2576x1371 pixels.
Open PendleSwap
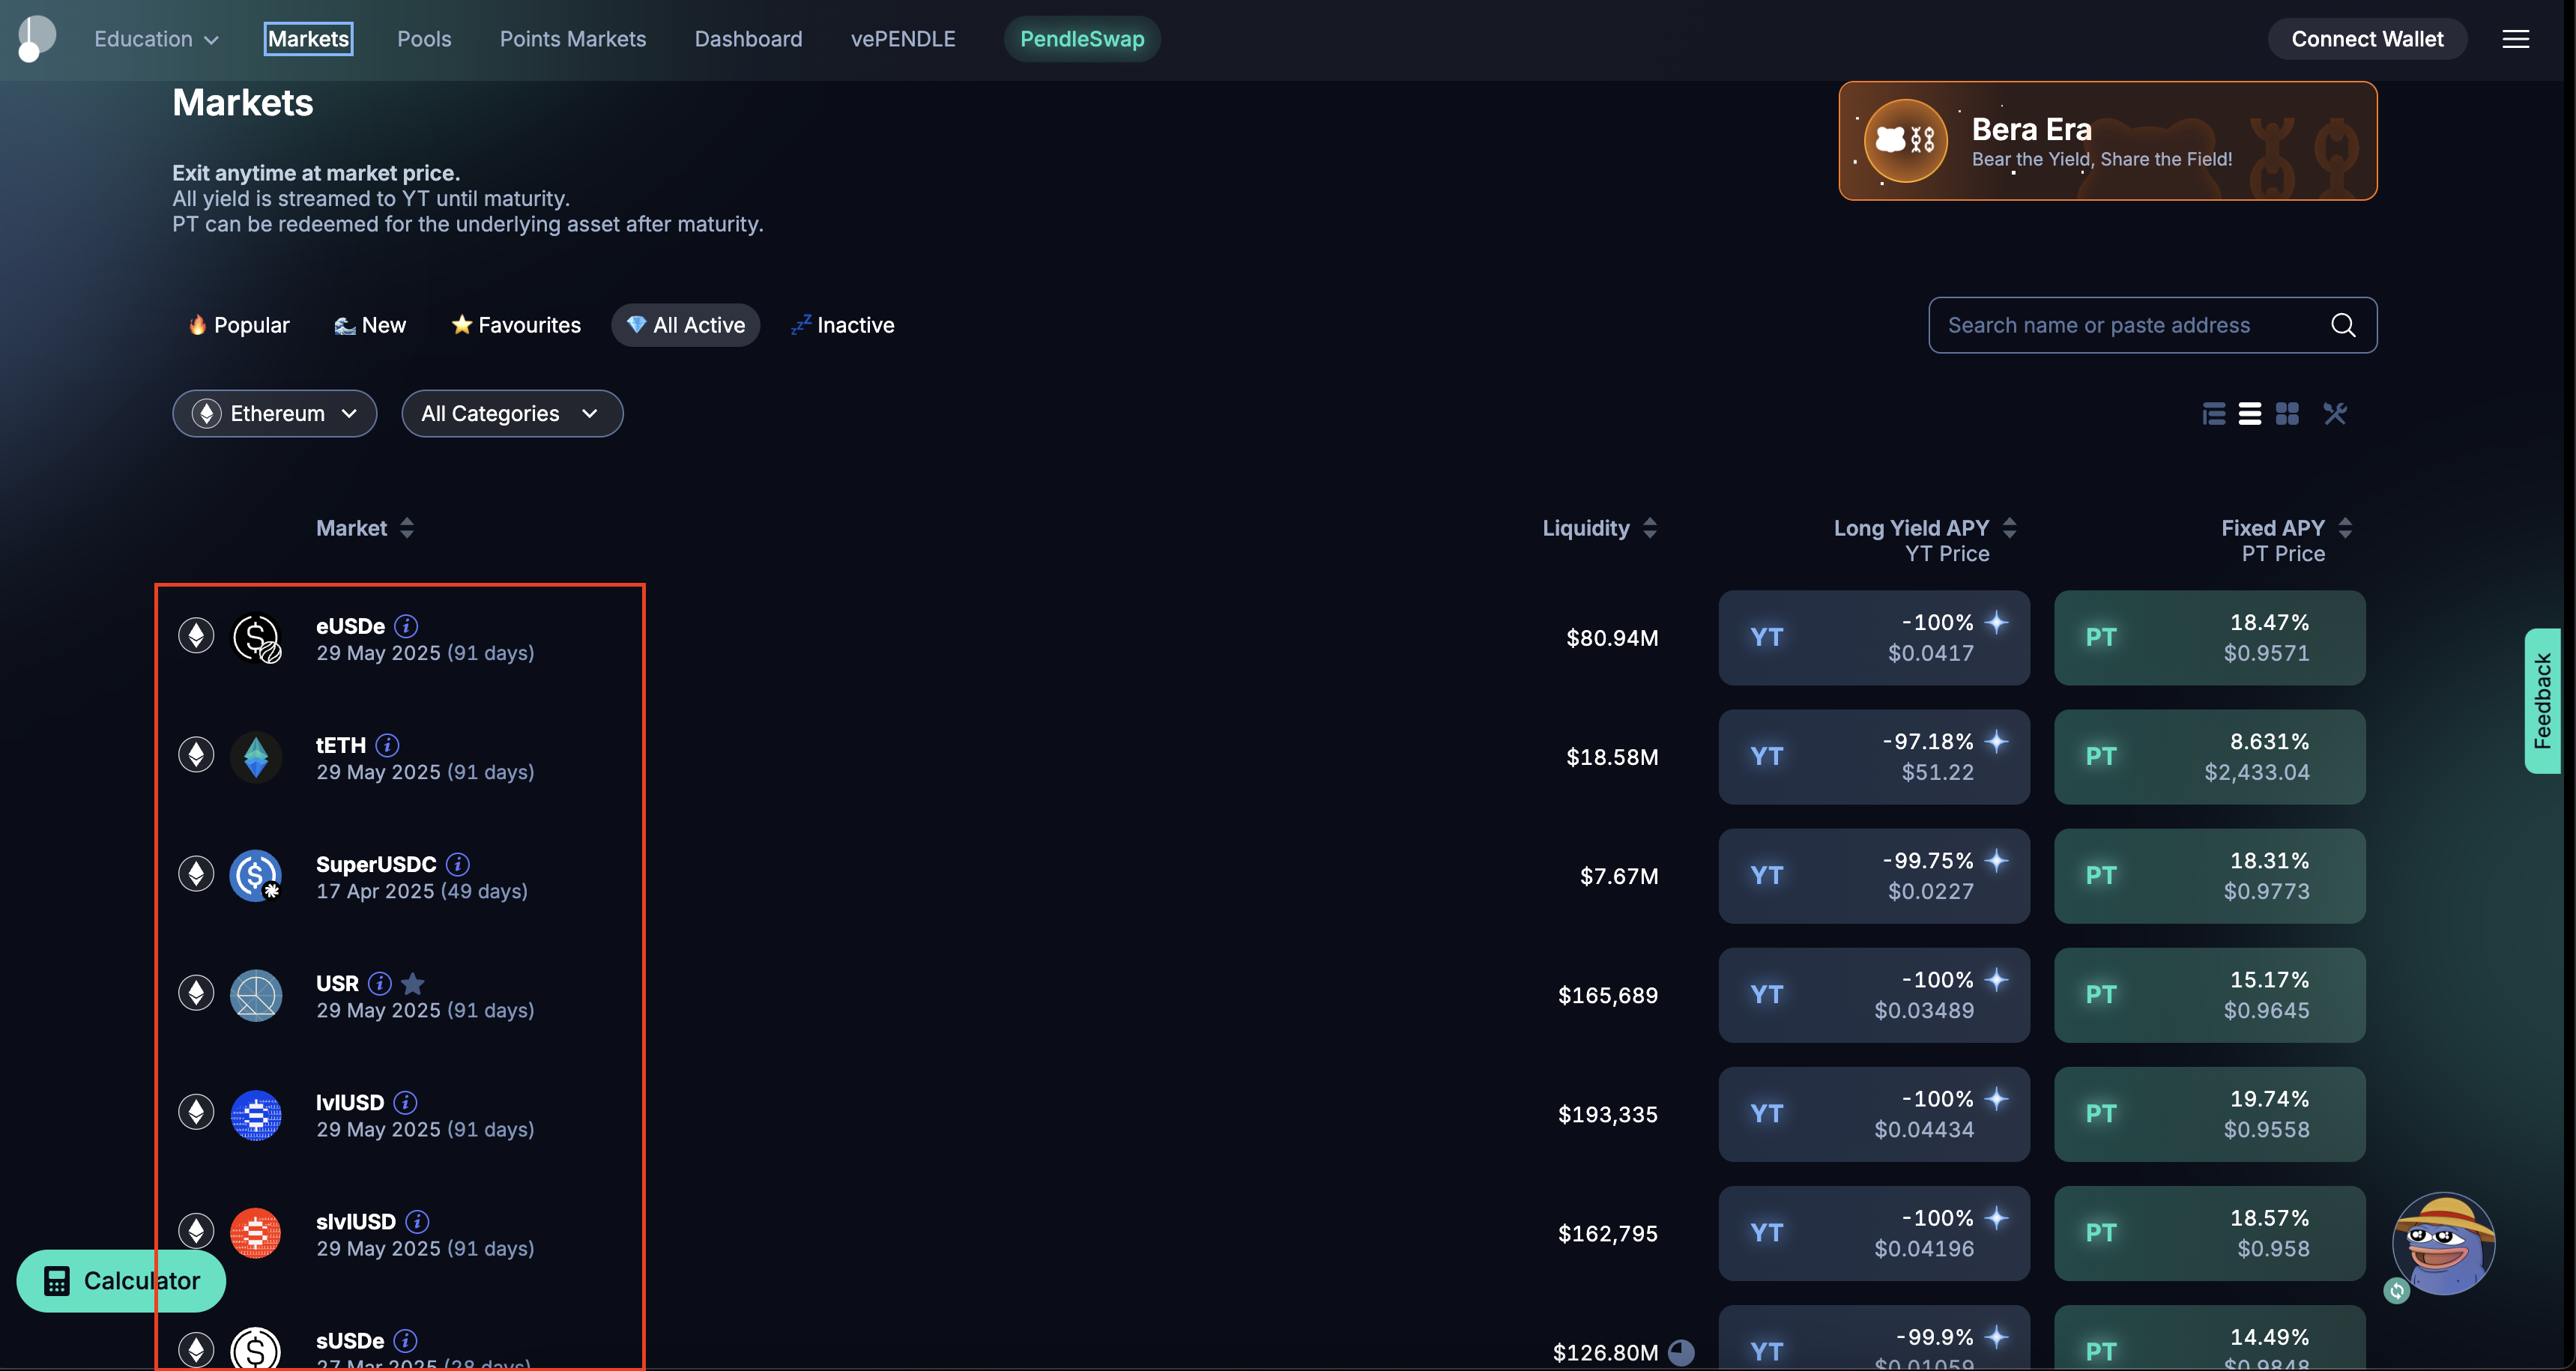(x=1081, y=39)
